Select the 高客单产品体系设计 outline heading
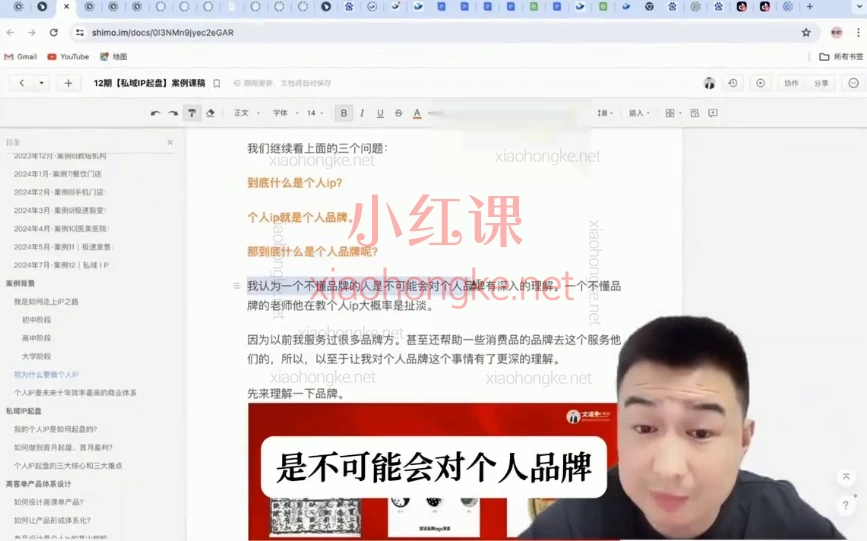Viewport: 867px width, 541px height. click(x=38, y=484)
